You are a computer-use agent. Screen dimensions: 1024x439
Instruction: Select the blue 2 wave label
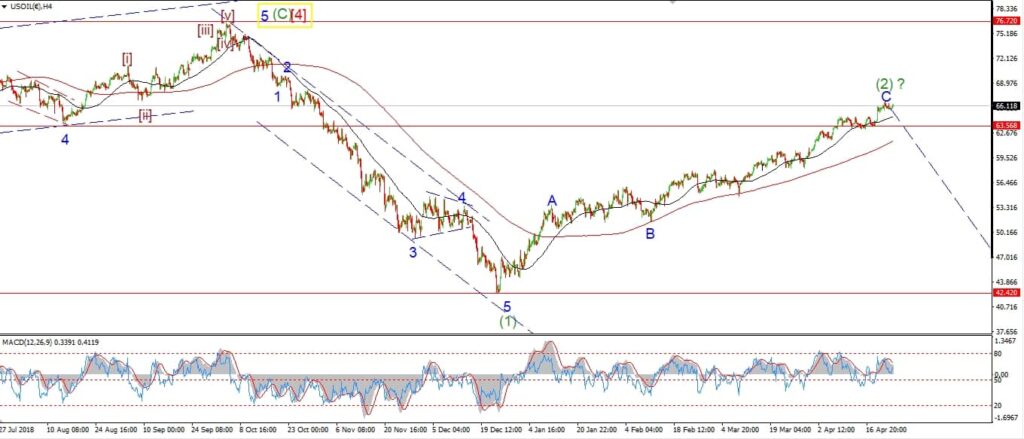click(x=287, y=67)
